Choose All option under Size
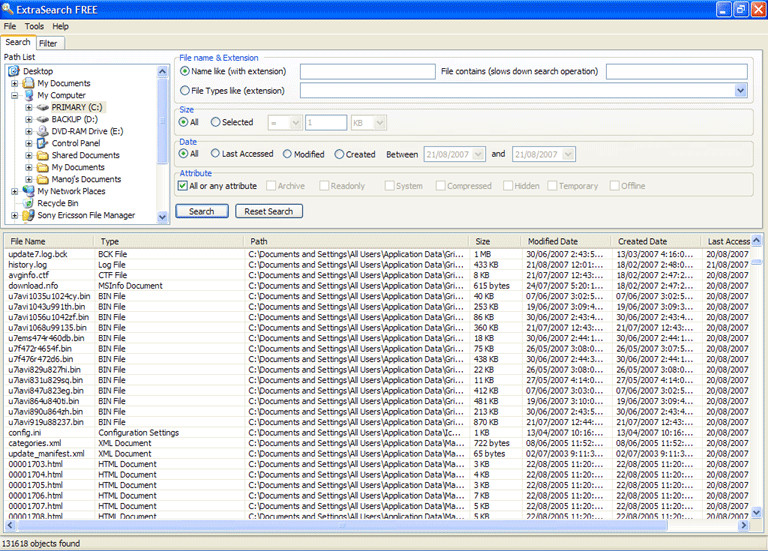 [183, 122]
